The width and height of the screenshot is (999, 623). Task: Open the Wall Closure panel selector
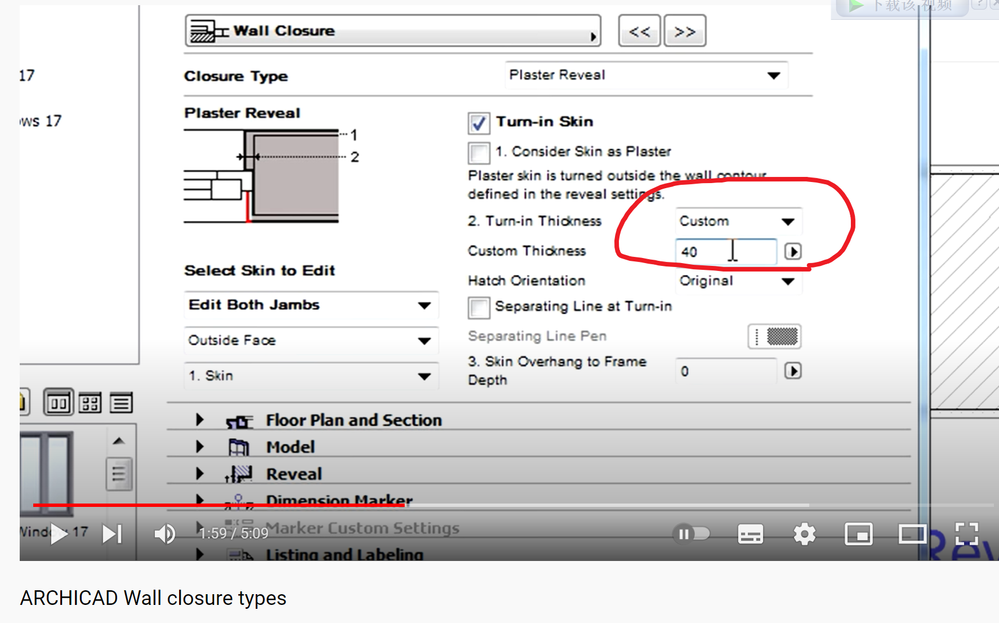point(392,31)
